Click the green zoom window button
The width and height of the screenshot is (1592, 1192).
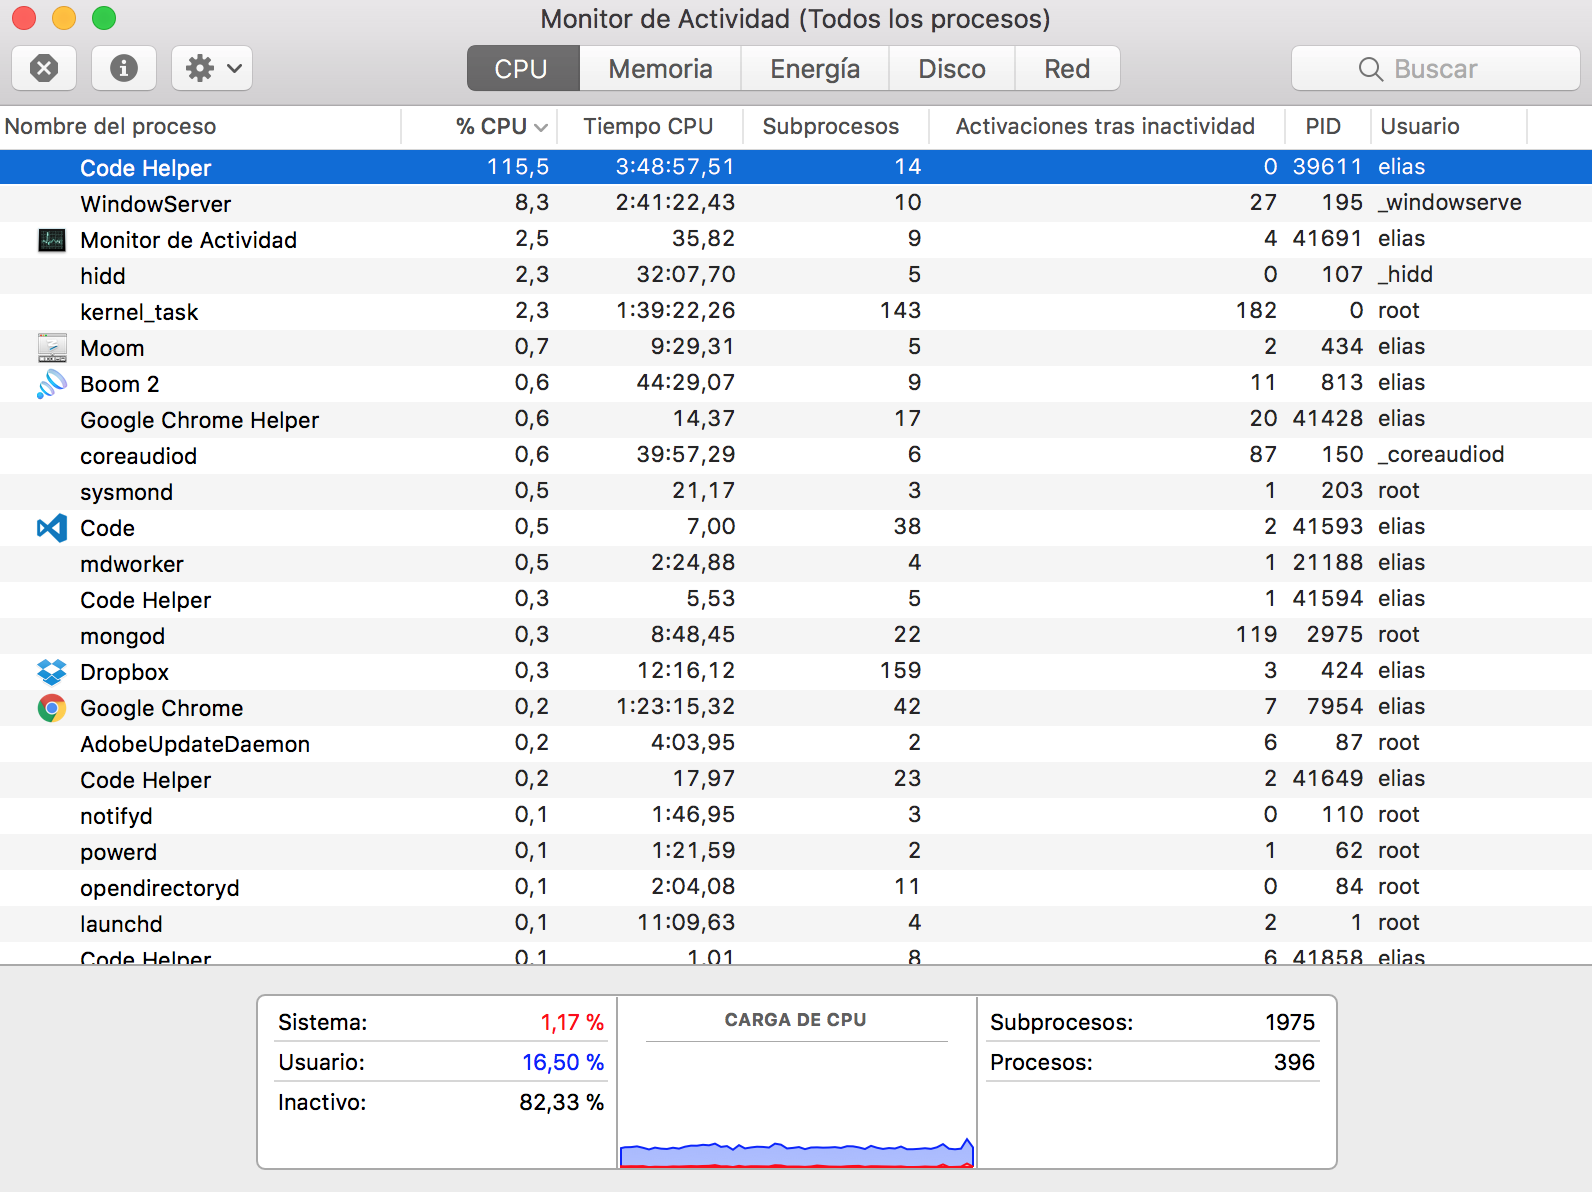click(x=104, y=18)
